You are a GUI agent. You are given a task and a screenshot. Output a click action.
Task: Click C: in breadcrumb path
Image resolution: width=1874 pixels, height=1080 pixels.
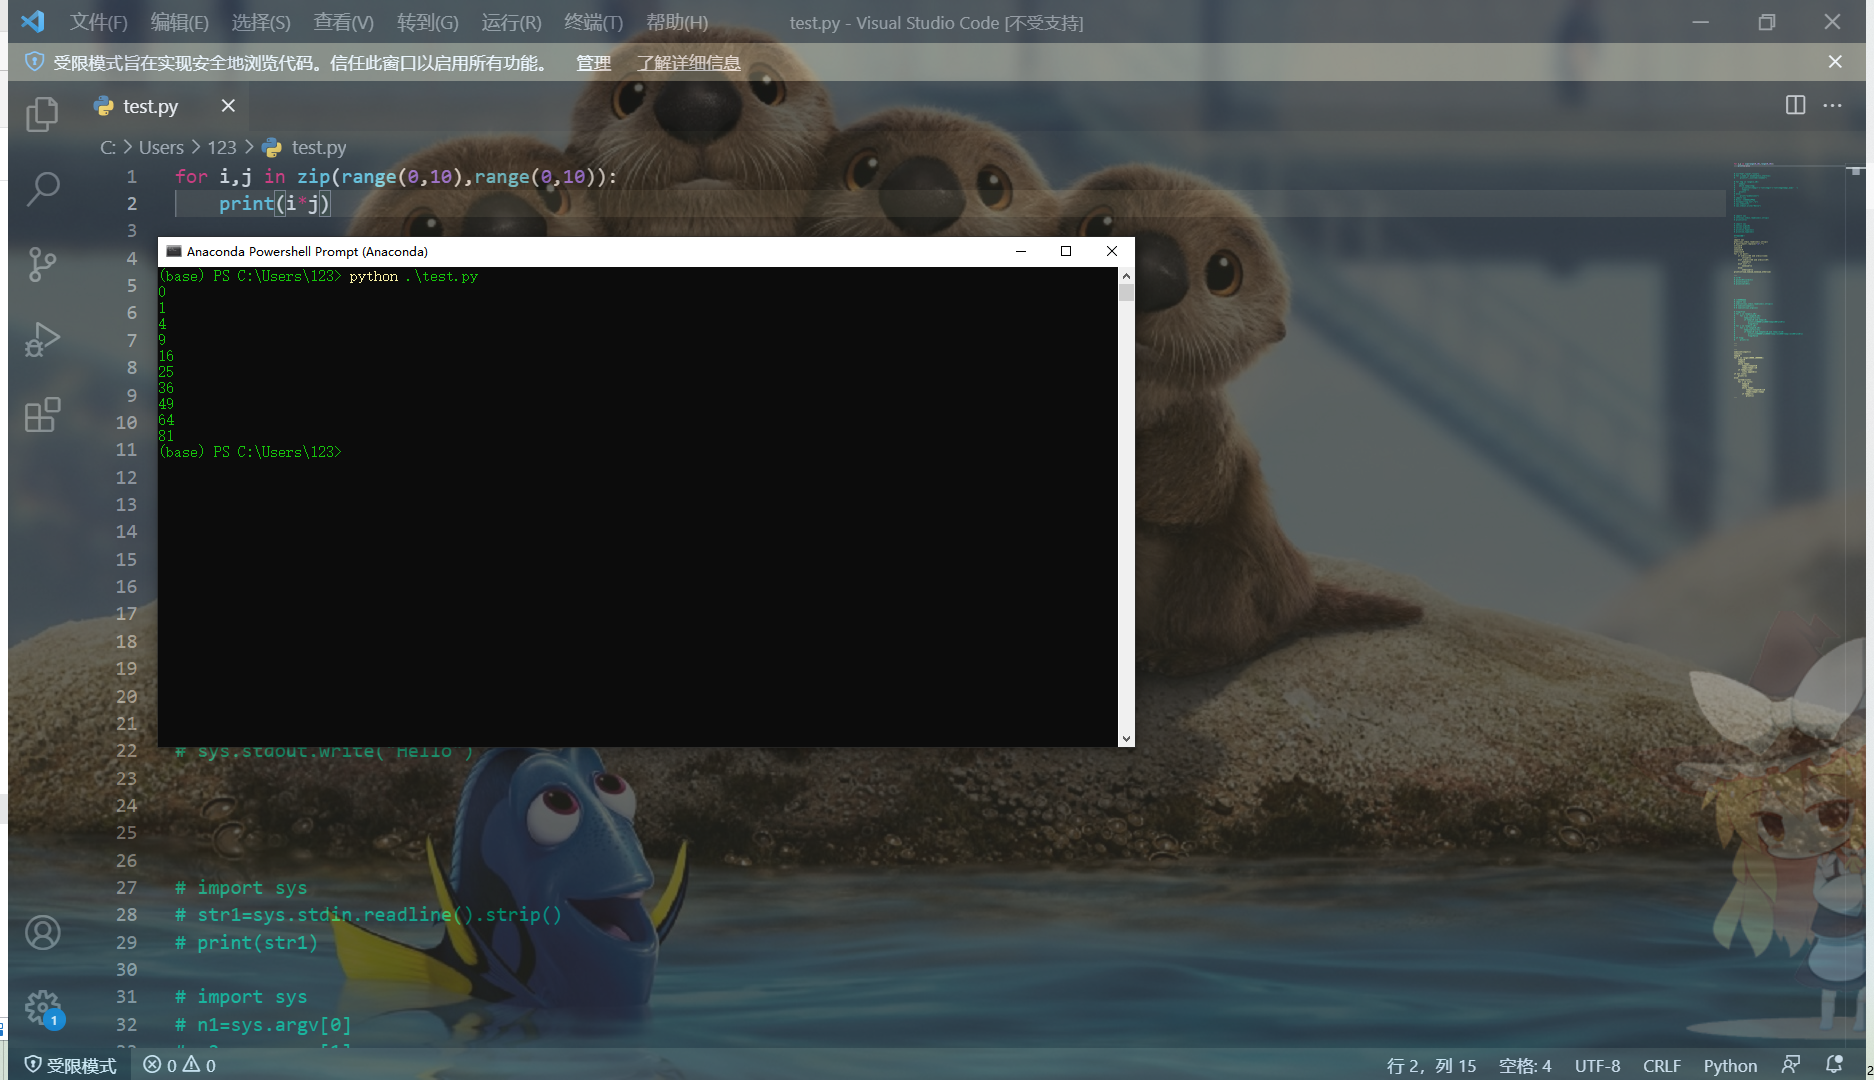click(108, 148)
